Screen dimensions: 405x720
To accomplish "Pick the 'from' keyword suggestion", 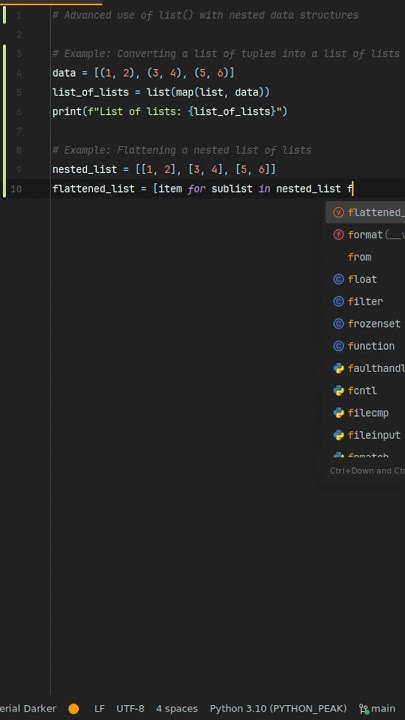I will (366, 257).
